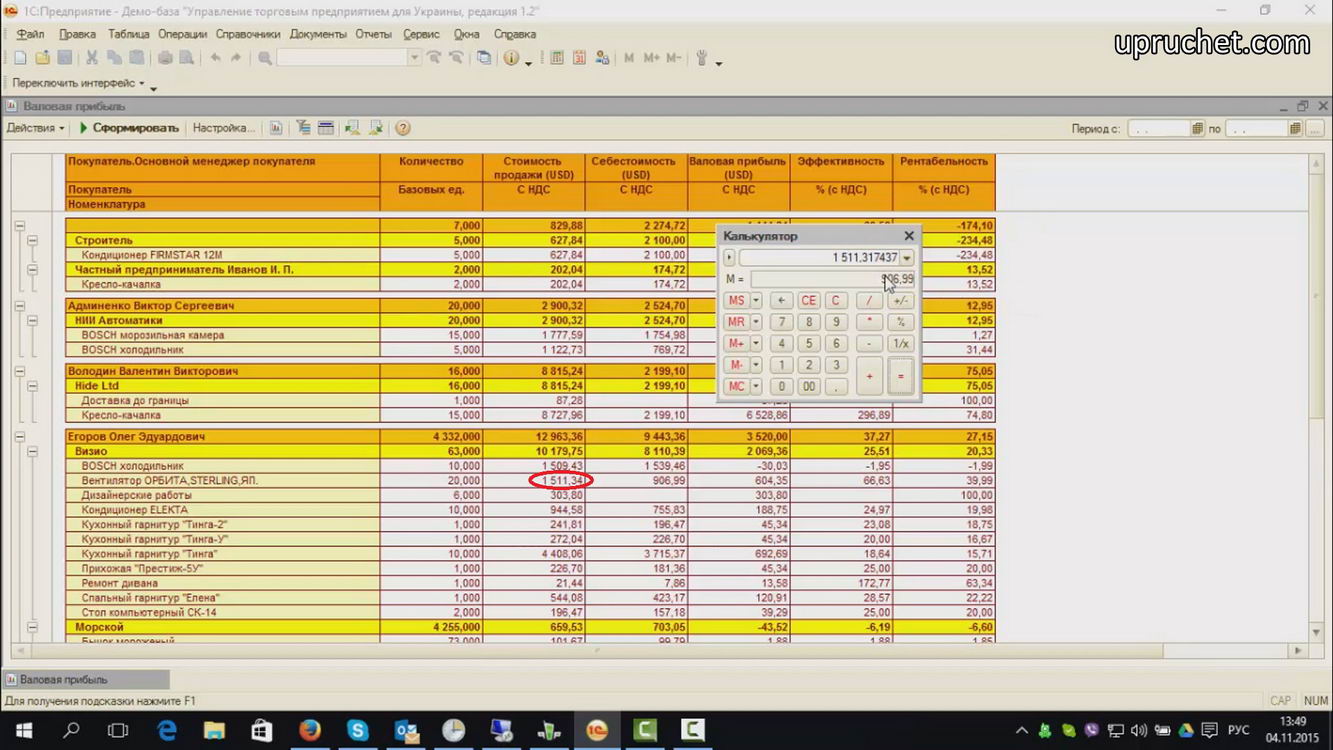Collapse the Админенко Виктор Сергеевич group
Screen dimensions: 1333x750
coord(20,306)
